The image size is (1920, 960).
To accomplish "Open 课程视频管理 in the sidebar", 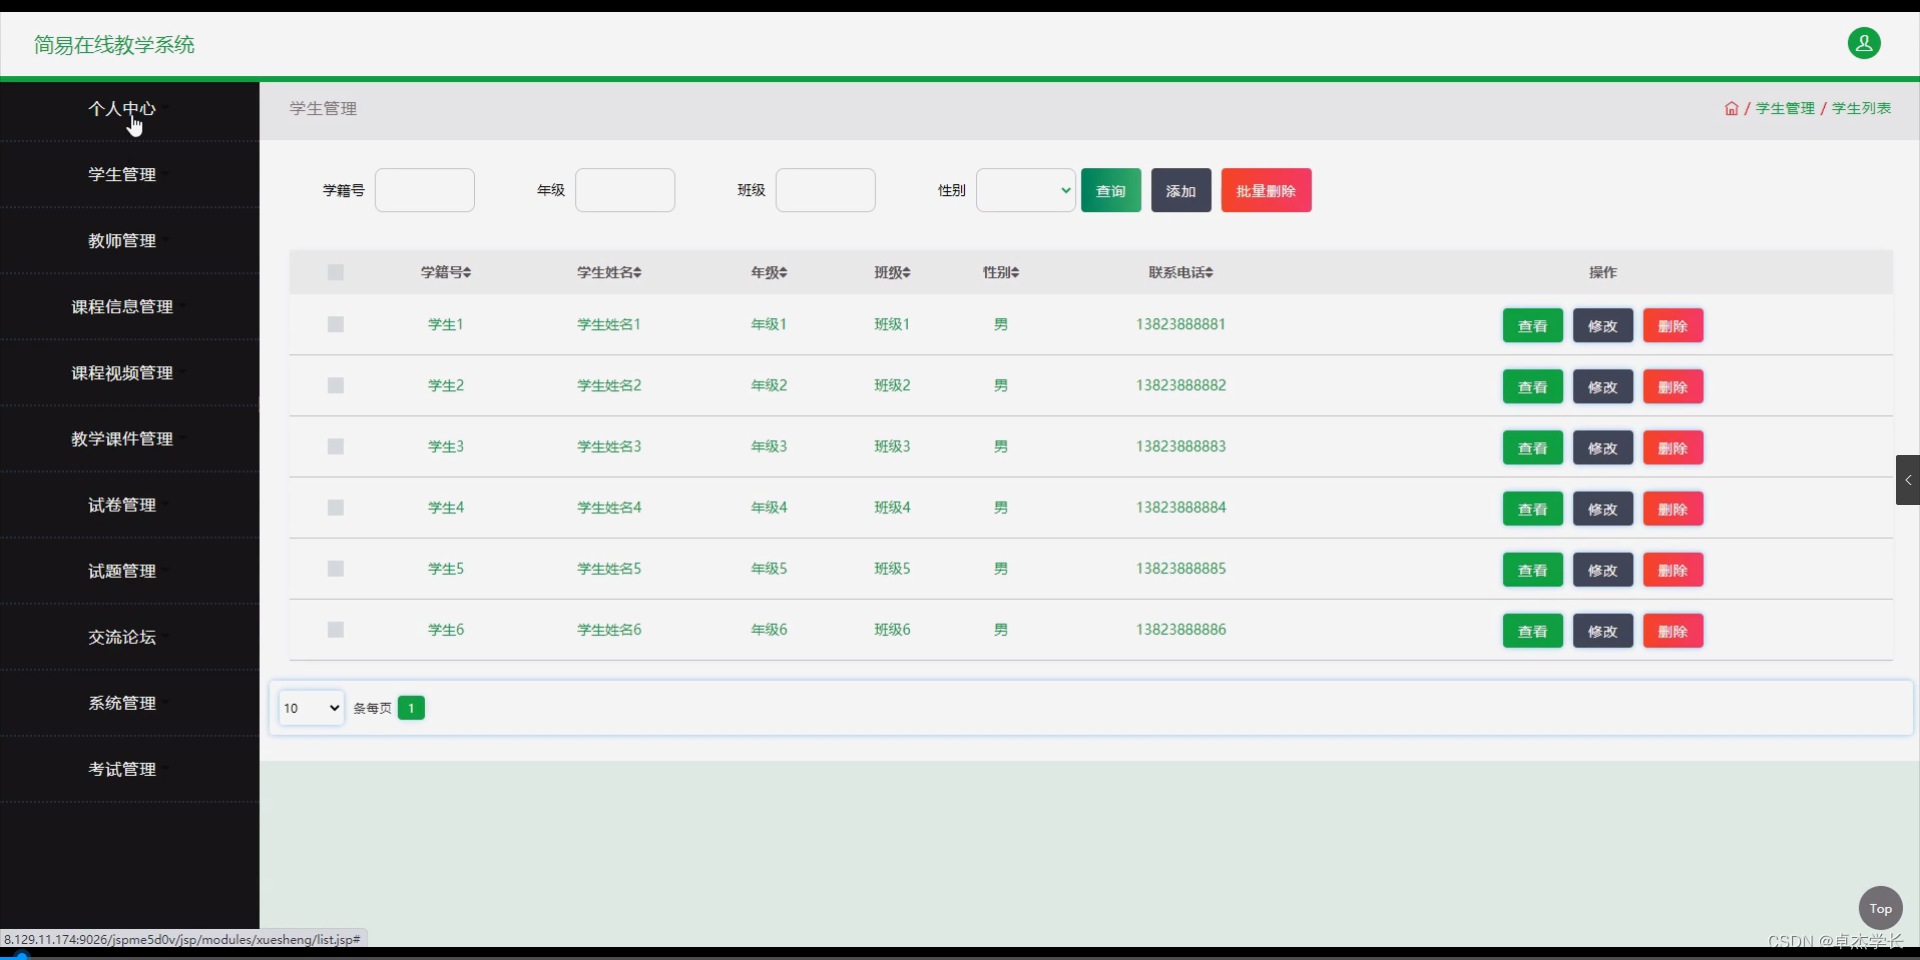I will [122, 372].
